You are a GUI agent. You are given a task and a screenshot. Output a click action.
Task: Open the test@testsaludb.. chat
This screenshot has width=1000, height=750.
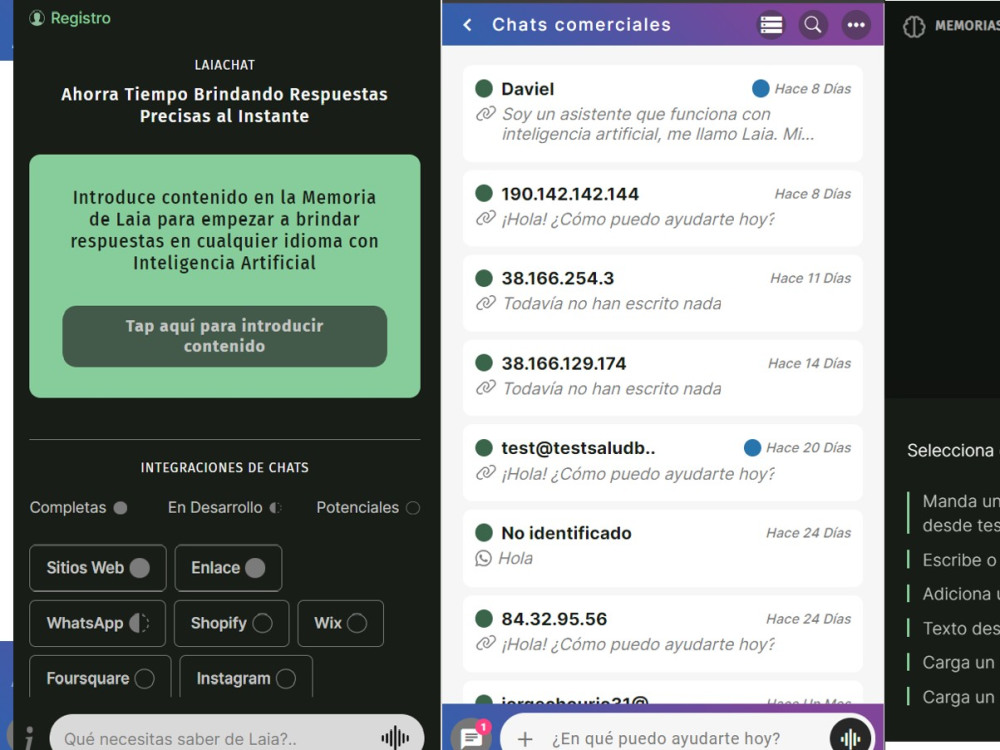pos(663,462)
